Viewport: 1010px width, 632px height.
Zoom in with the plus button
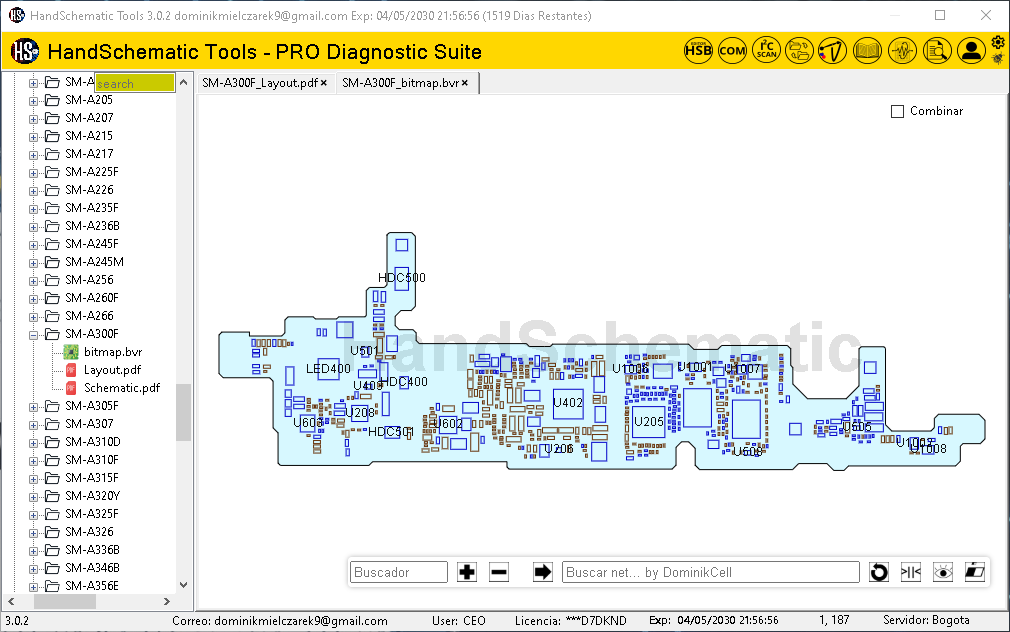pos(467,572)
